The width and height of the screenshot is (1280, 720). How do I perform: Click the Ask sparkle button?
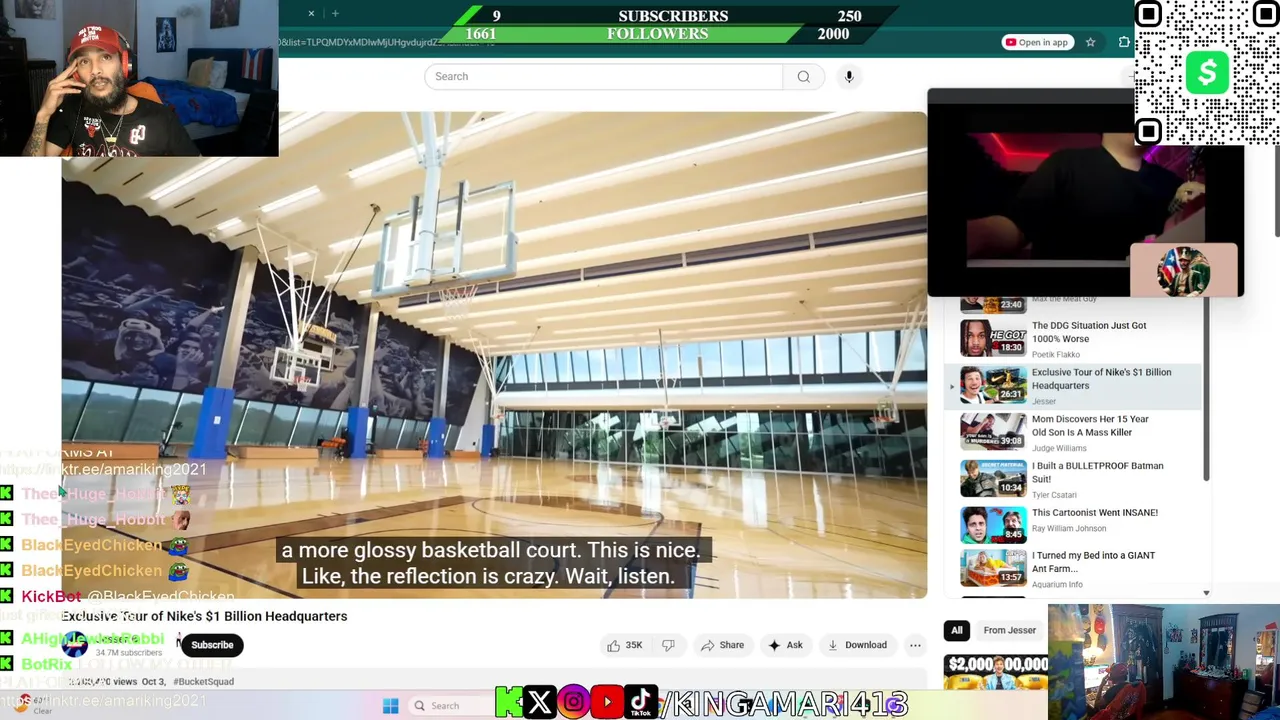[x=785, y=645]
